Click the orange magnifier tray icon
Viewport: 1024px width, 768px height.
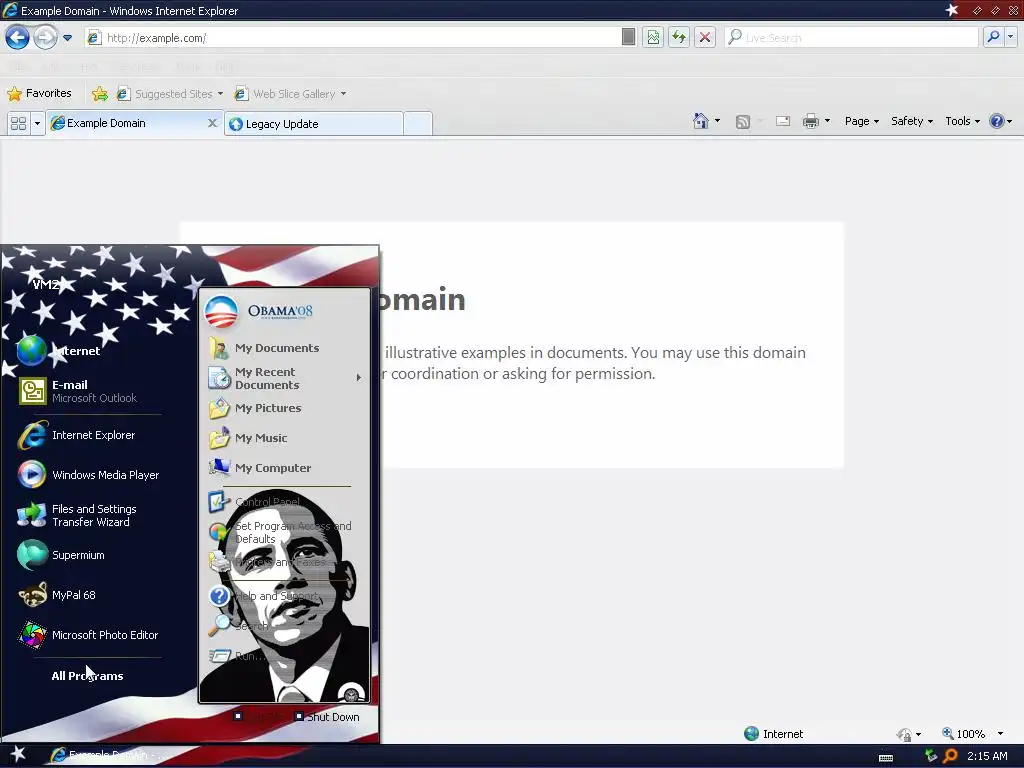[951, 756]
